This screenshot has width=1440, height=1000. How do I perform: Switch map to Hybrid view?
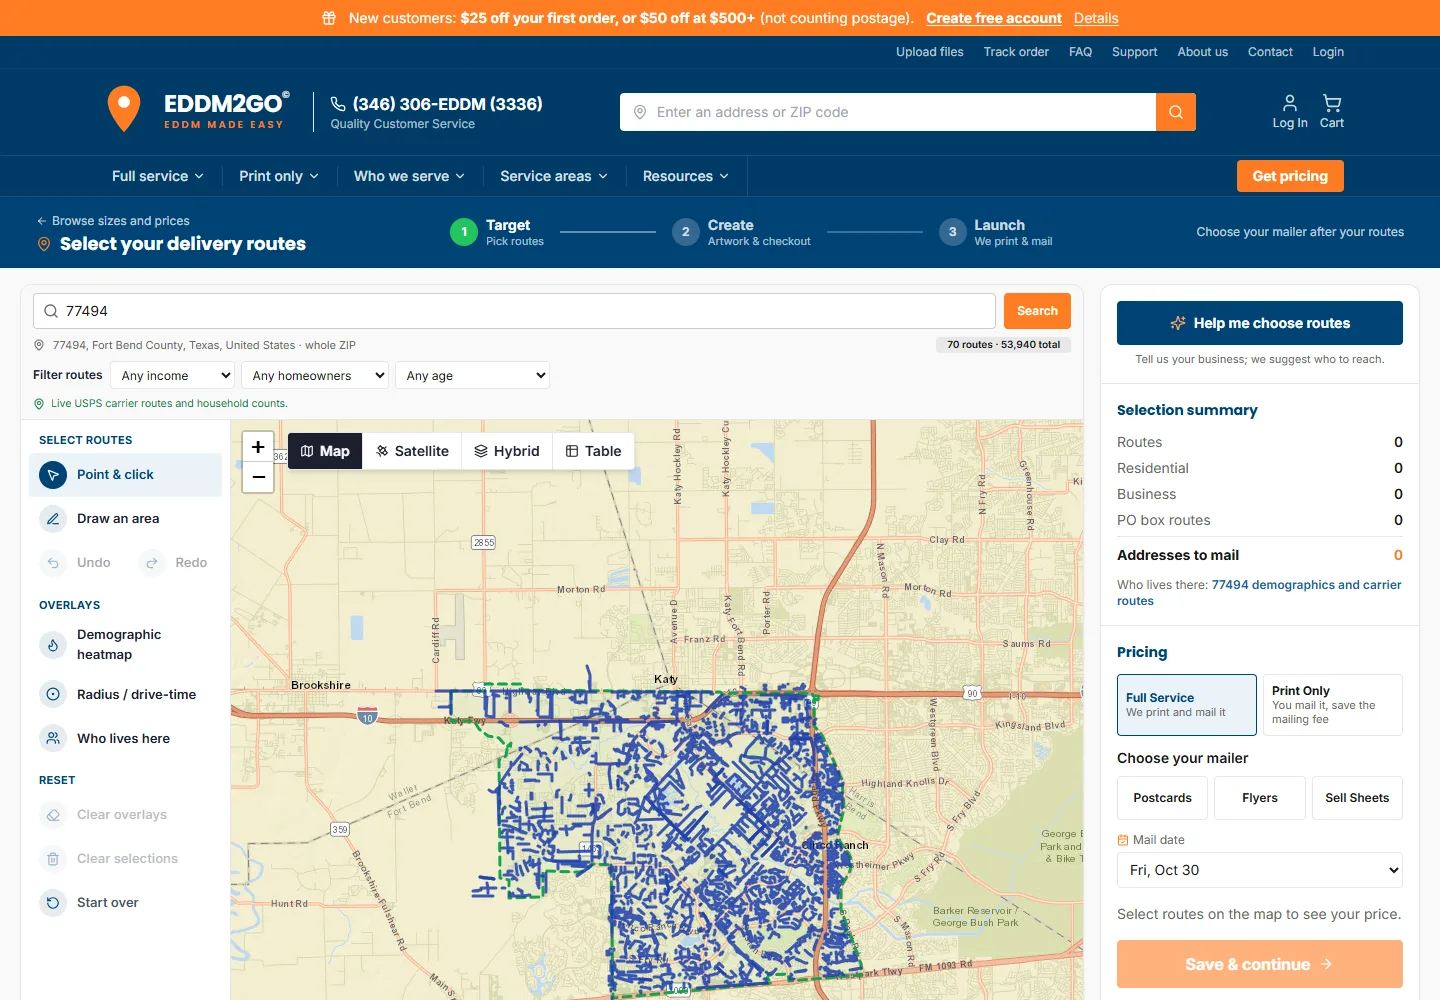click(x=507, y=451)
